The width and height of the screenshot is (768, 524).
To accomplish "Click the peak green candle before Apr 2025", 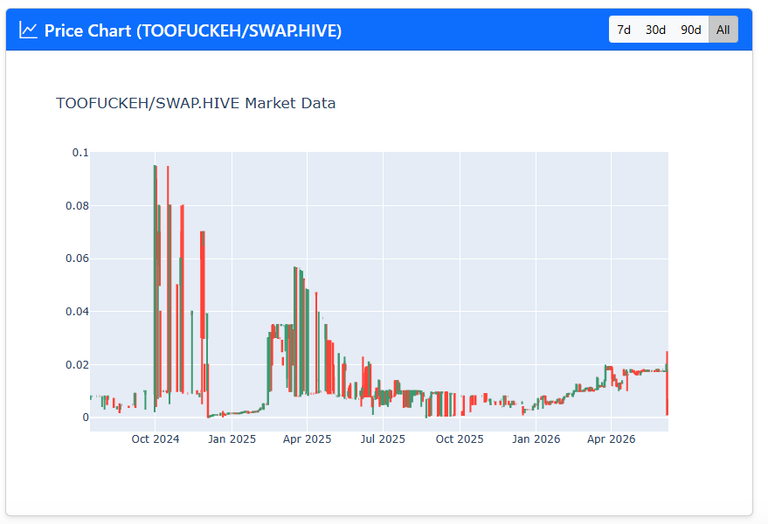I will click(295, 332).
